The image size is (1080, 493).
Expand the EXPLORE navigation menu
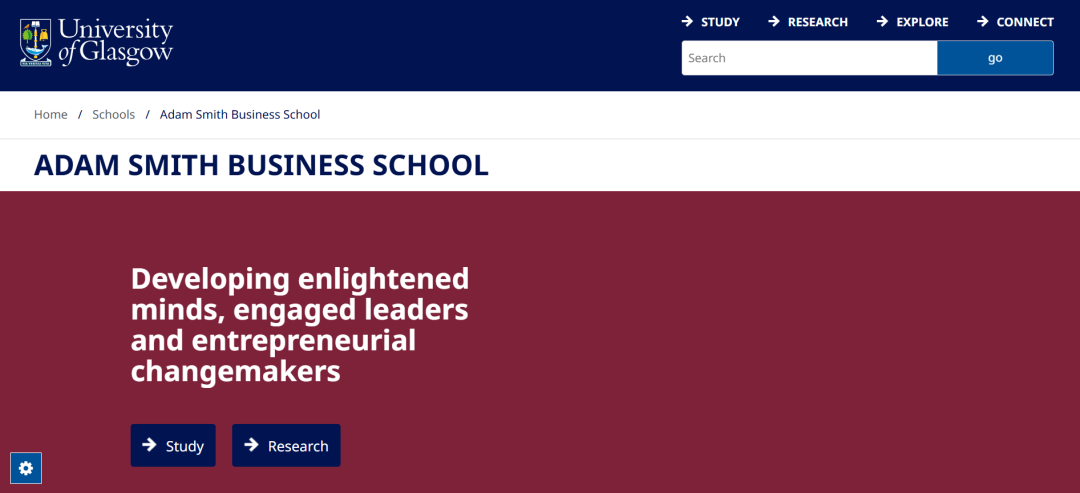click(922, 22)
